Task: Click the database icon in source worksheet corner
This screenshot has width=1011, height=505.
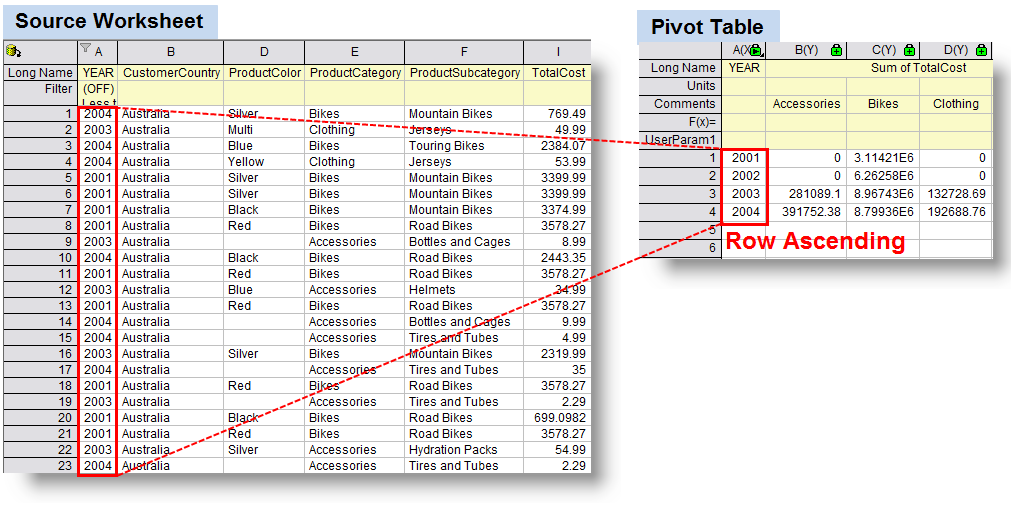Action: (13, 51)
